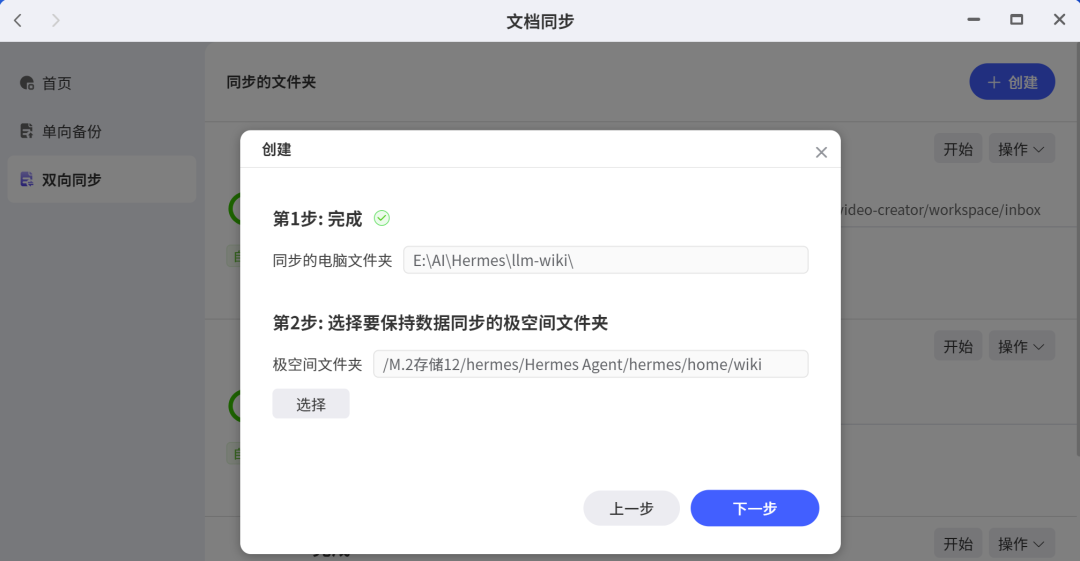
Task: Click the right-side vertical scrollbar
Action: tap(1077, 248)
